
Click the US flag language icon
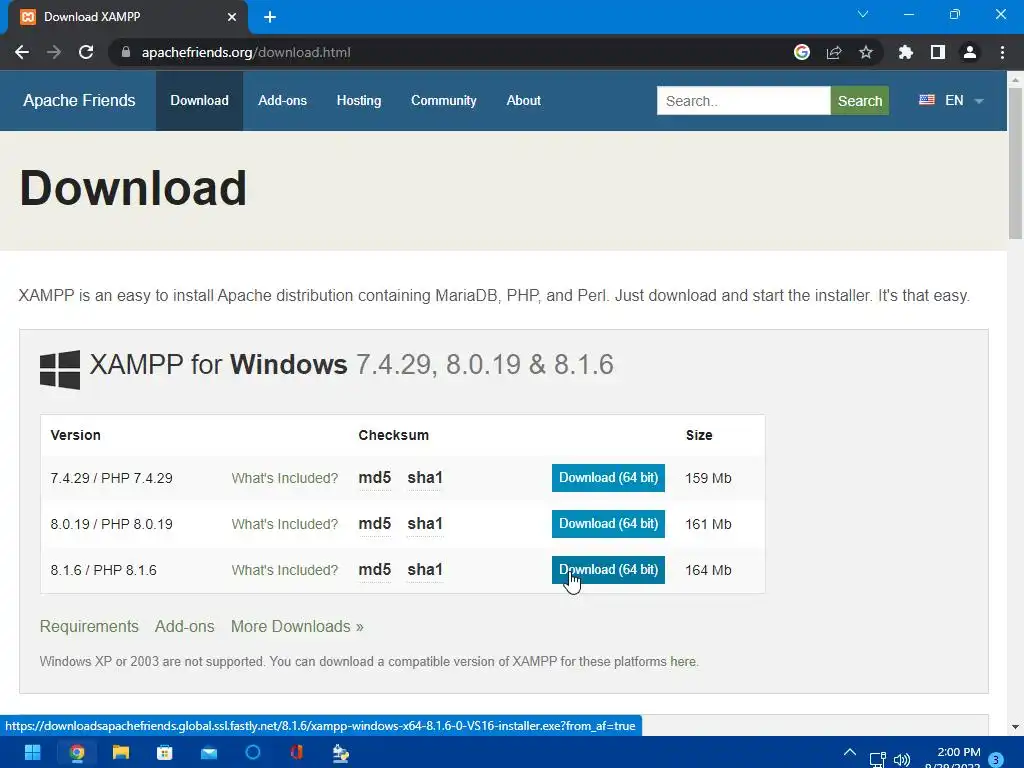pos(927,100)
